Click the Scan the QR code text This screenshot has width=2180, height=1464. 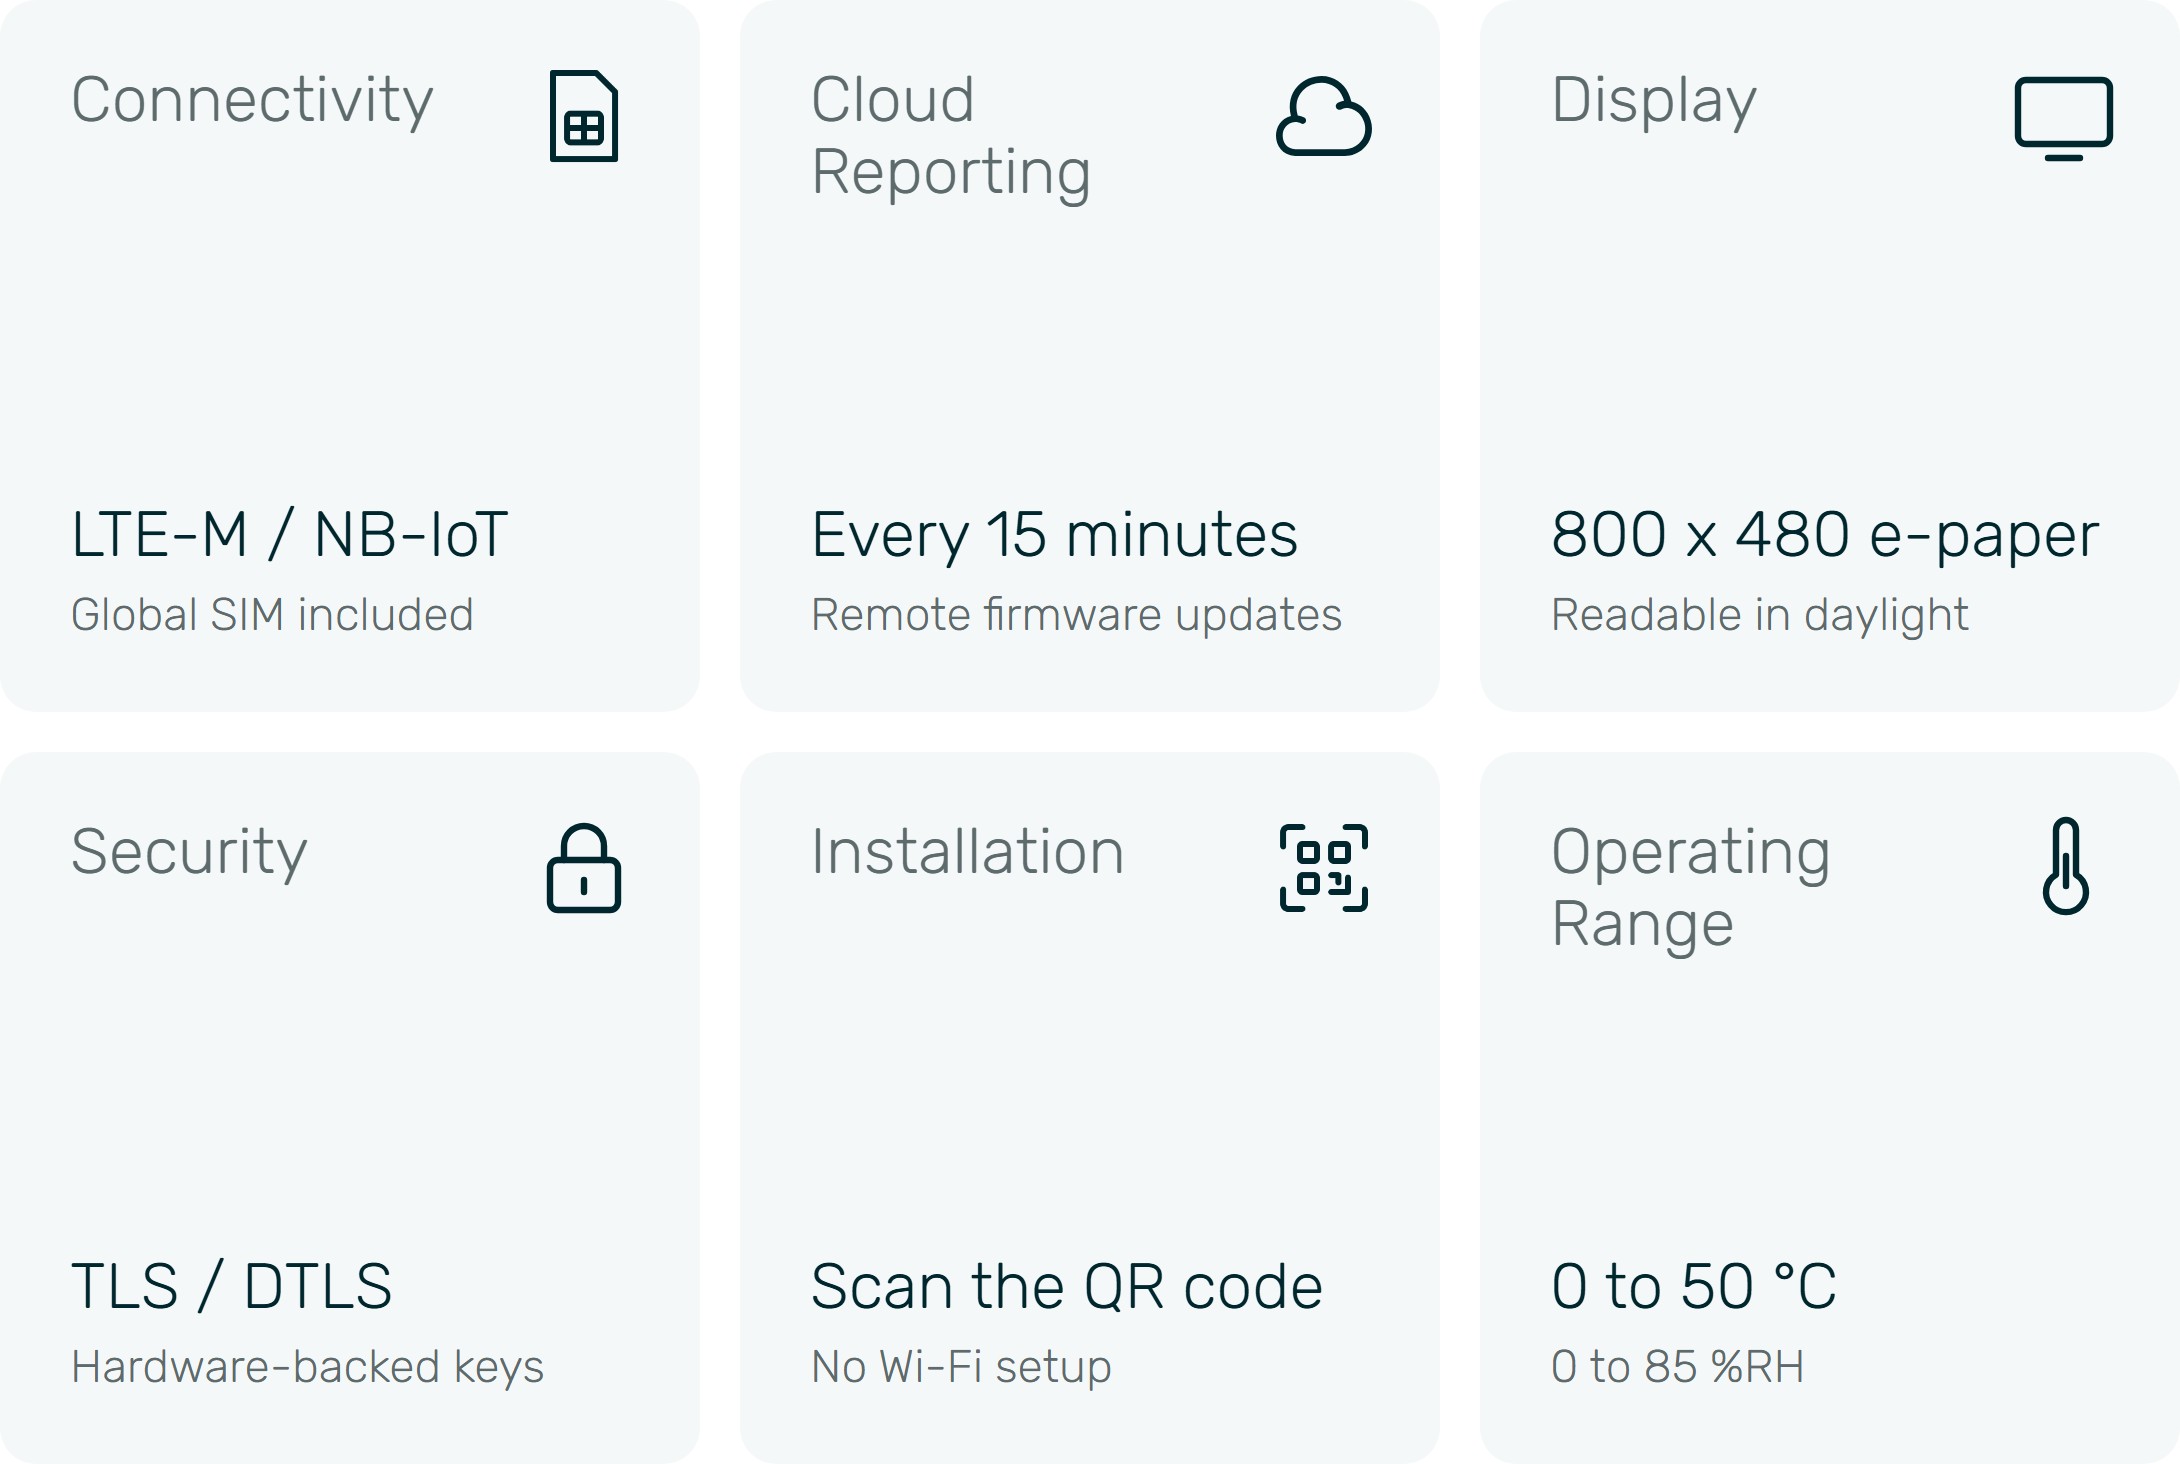[x=1067, y=1287]
